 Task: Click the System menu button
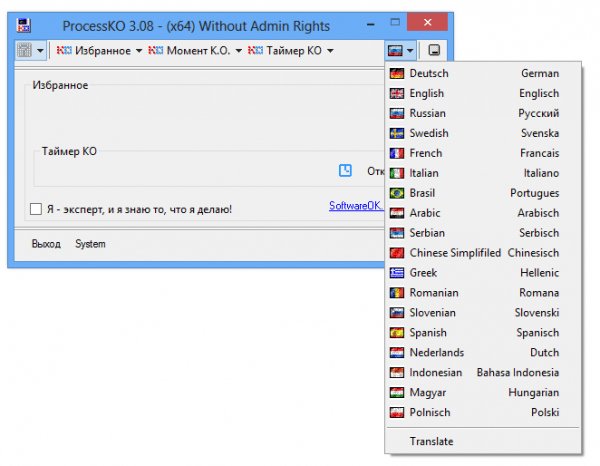pos(90,244)
